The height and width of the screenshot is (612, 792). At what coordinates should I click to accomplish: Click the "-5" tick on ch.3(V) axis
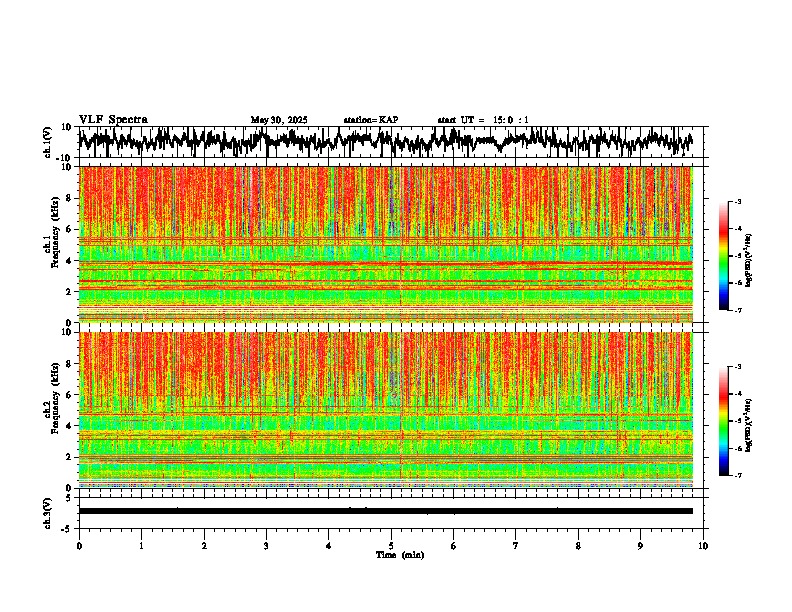(x=68, y=529)
